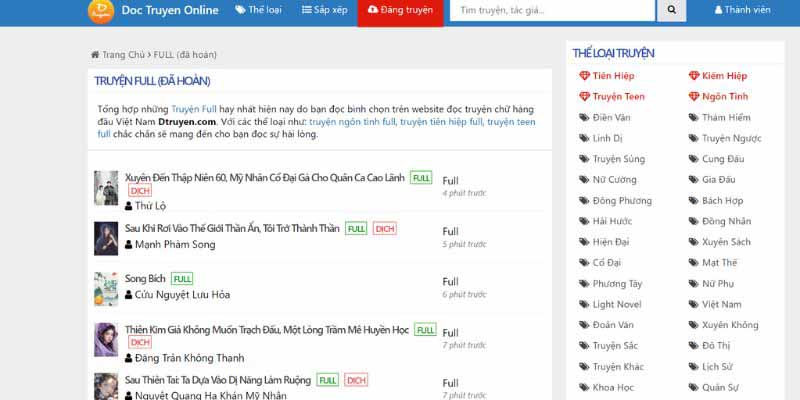Open the Gia Đấu genre
Viewport: 800px width, 400px height.
[x=718, y=180]
